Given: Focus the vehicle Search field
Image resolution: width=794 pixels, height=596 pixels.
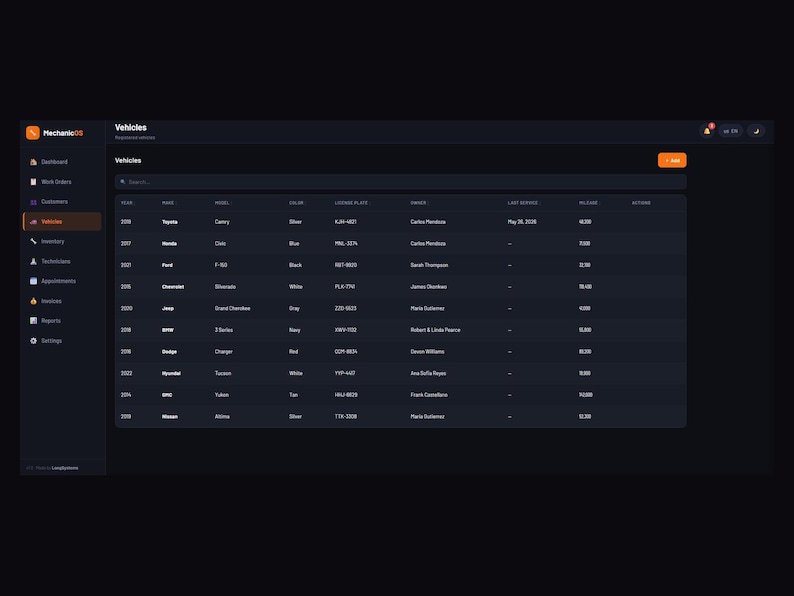Looking at the screenshot, I should point(401,182).
